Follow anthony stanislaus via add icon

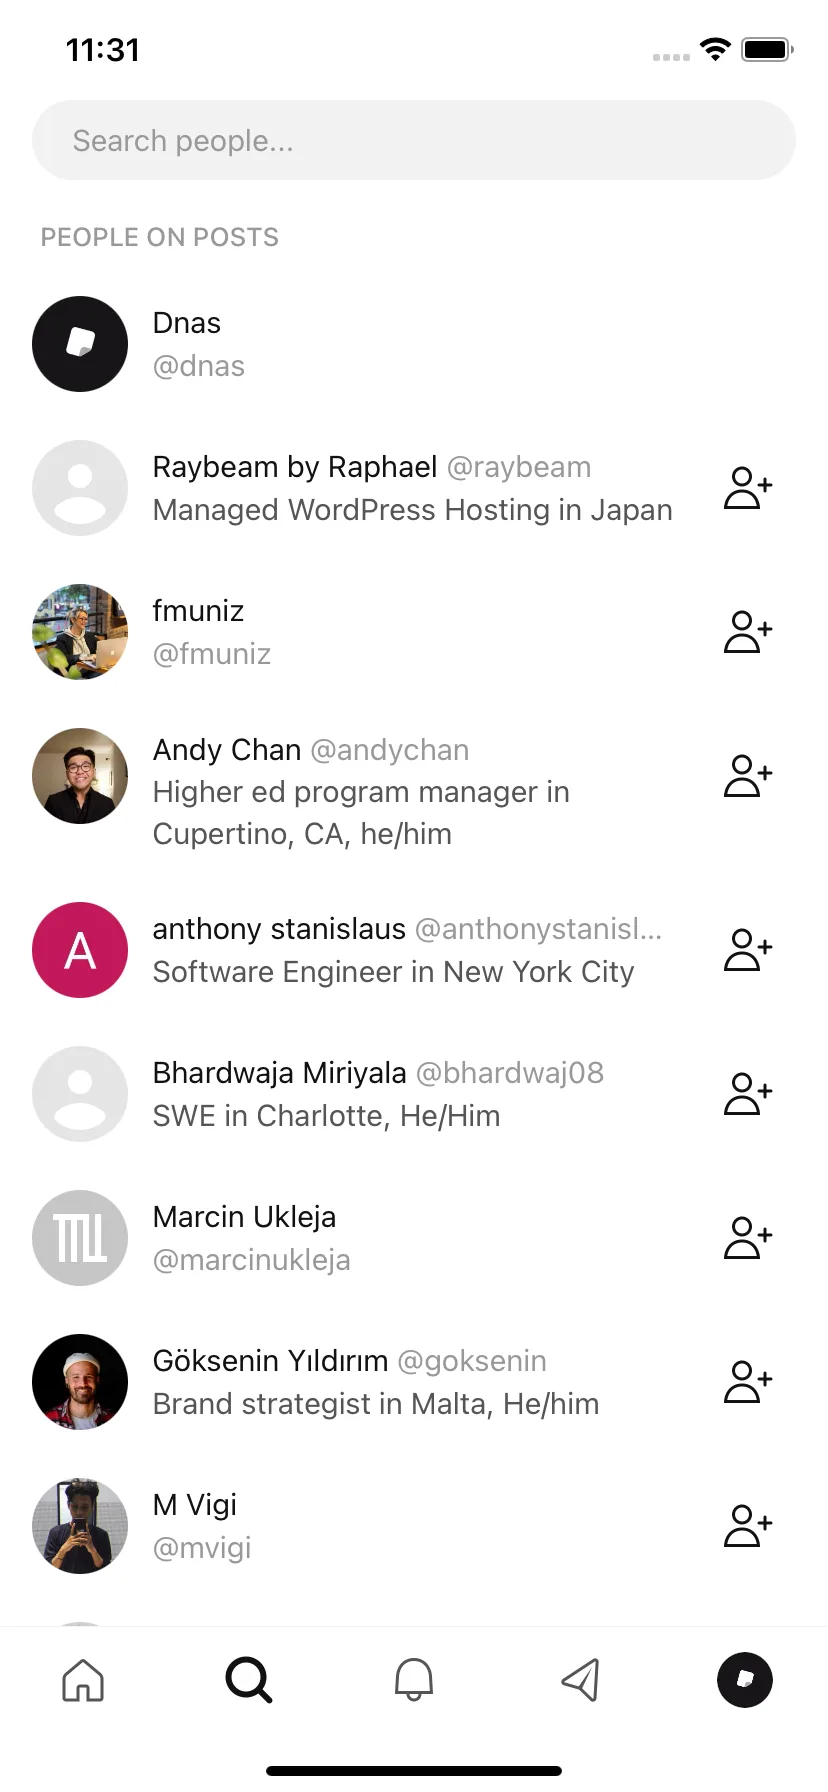(748, 950)
